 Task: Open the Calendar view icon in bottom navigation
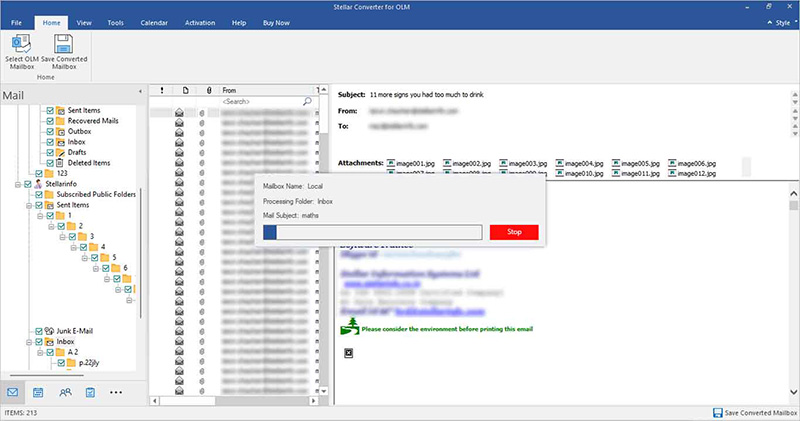(x=39, y=393)
